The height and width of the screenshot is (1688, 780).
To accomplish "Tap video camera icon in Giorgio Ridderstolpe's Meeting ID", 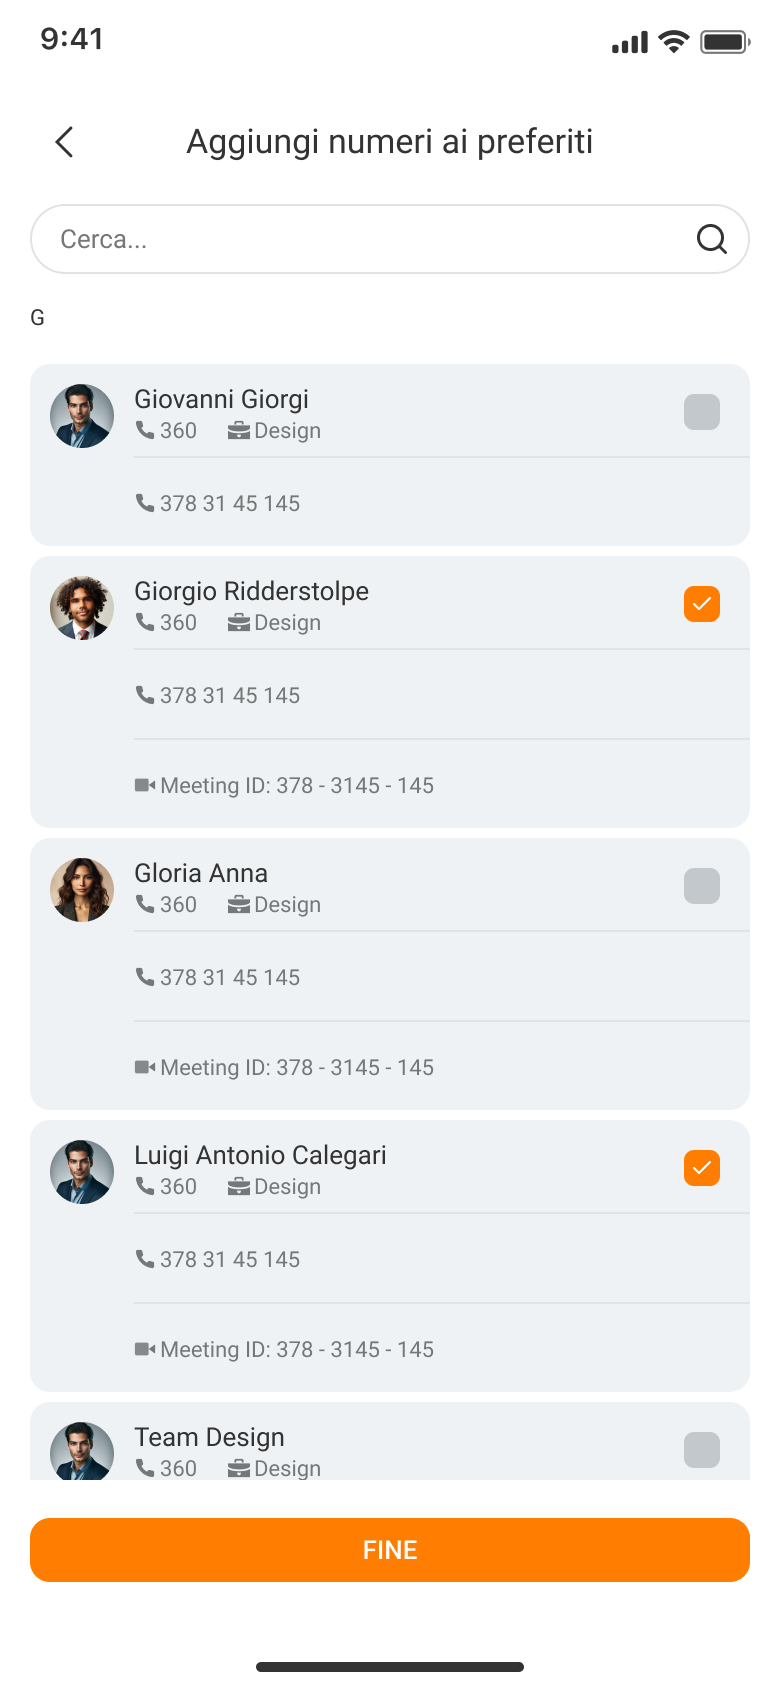I will coord(145,785).
